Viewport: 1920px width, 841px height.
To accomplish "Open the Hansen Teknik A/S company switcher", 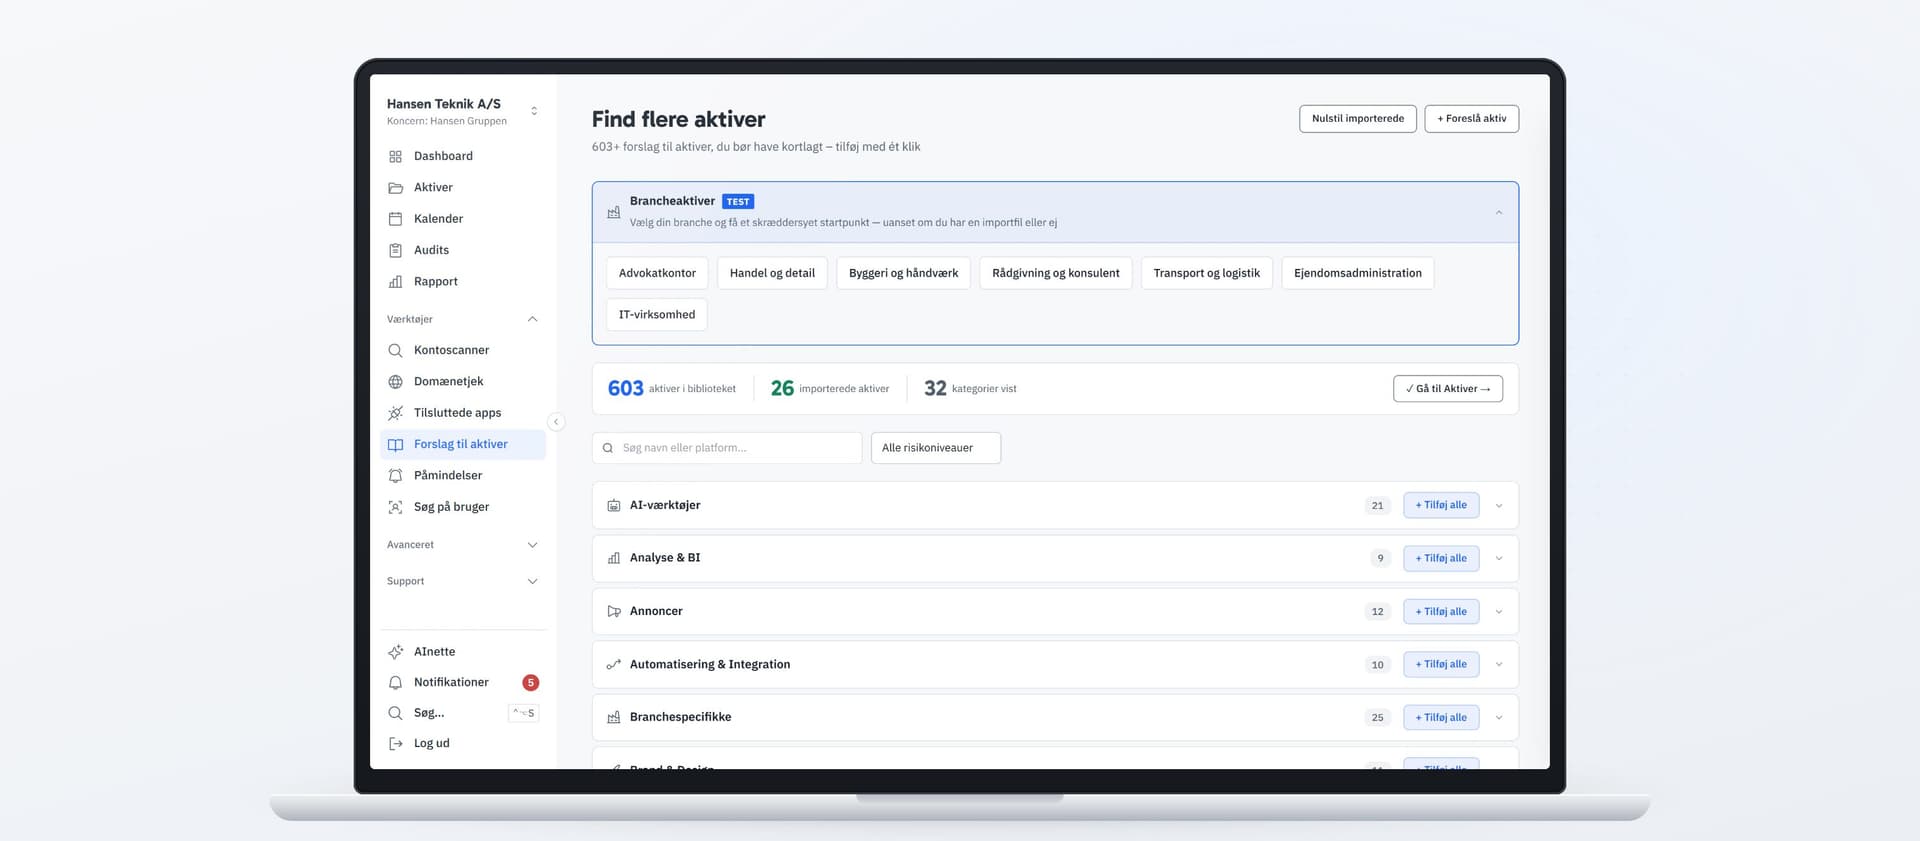I will [x=534, y=111].
